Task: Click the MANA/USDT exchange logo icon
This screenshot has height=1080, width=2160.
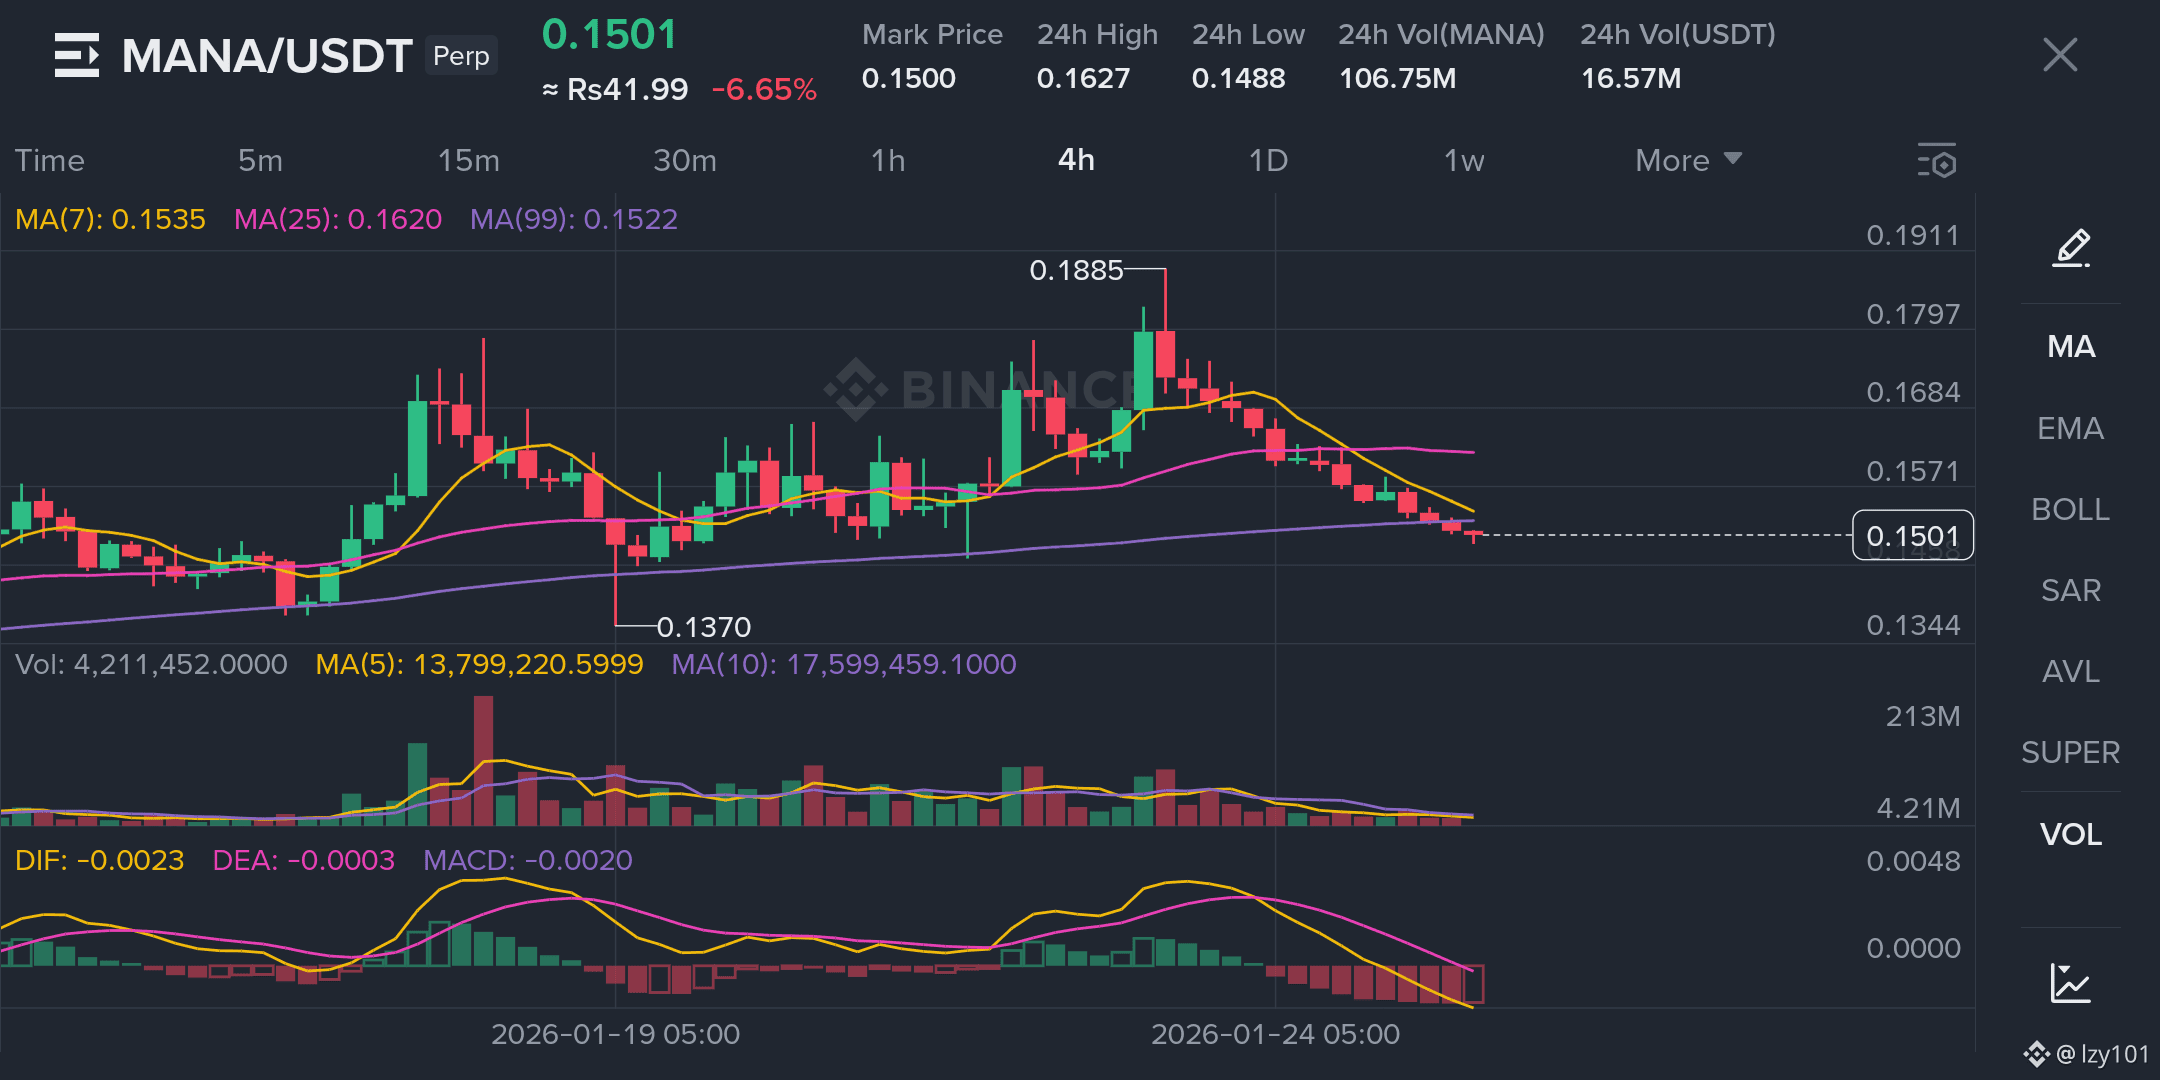Action: (x=79, y=55)
